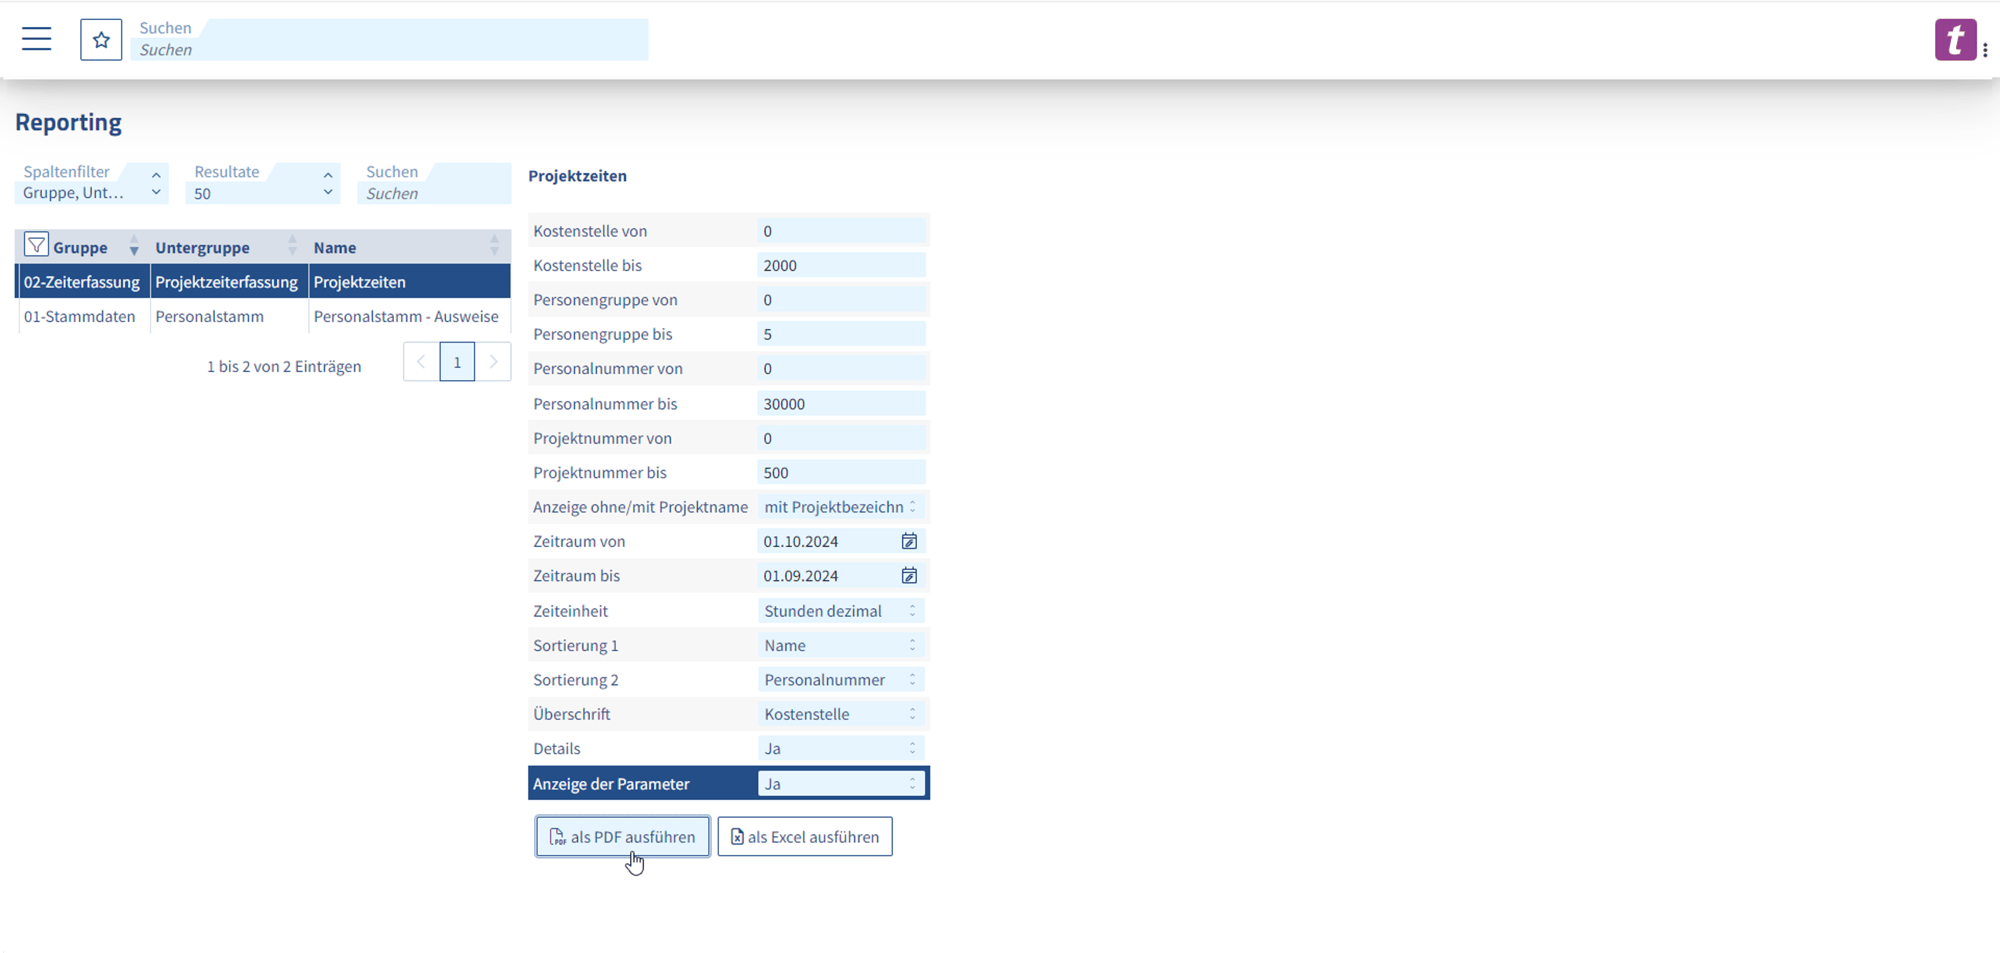Click the Kostenstelle bis input field
The image size is (2000, 953).
(840, 265)
